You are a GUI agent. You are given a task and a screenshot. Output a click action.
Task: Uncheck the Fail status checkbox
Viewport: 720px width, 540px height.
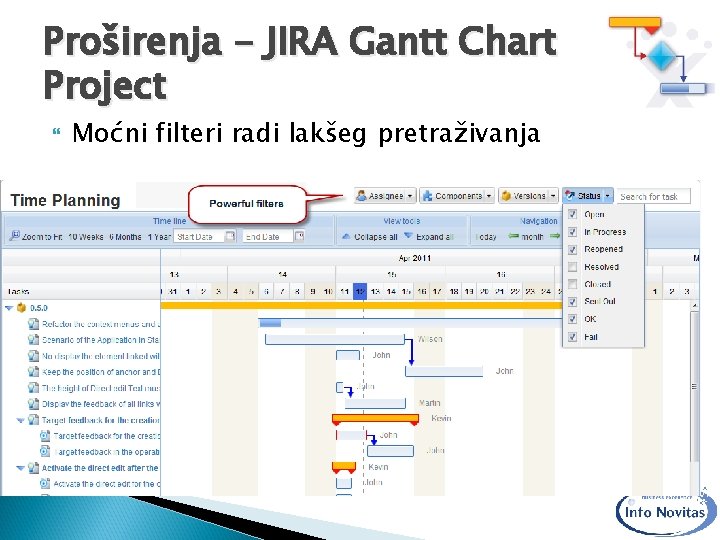tap(572, 337)
